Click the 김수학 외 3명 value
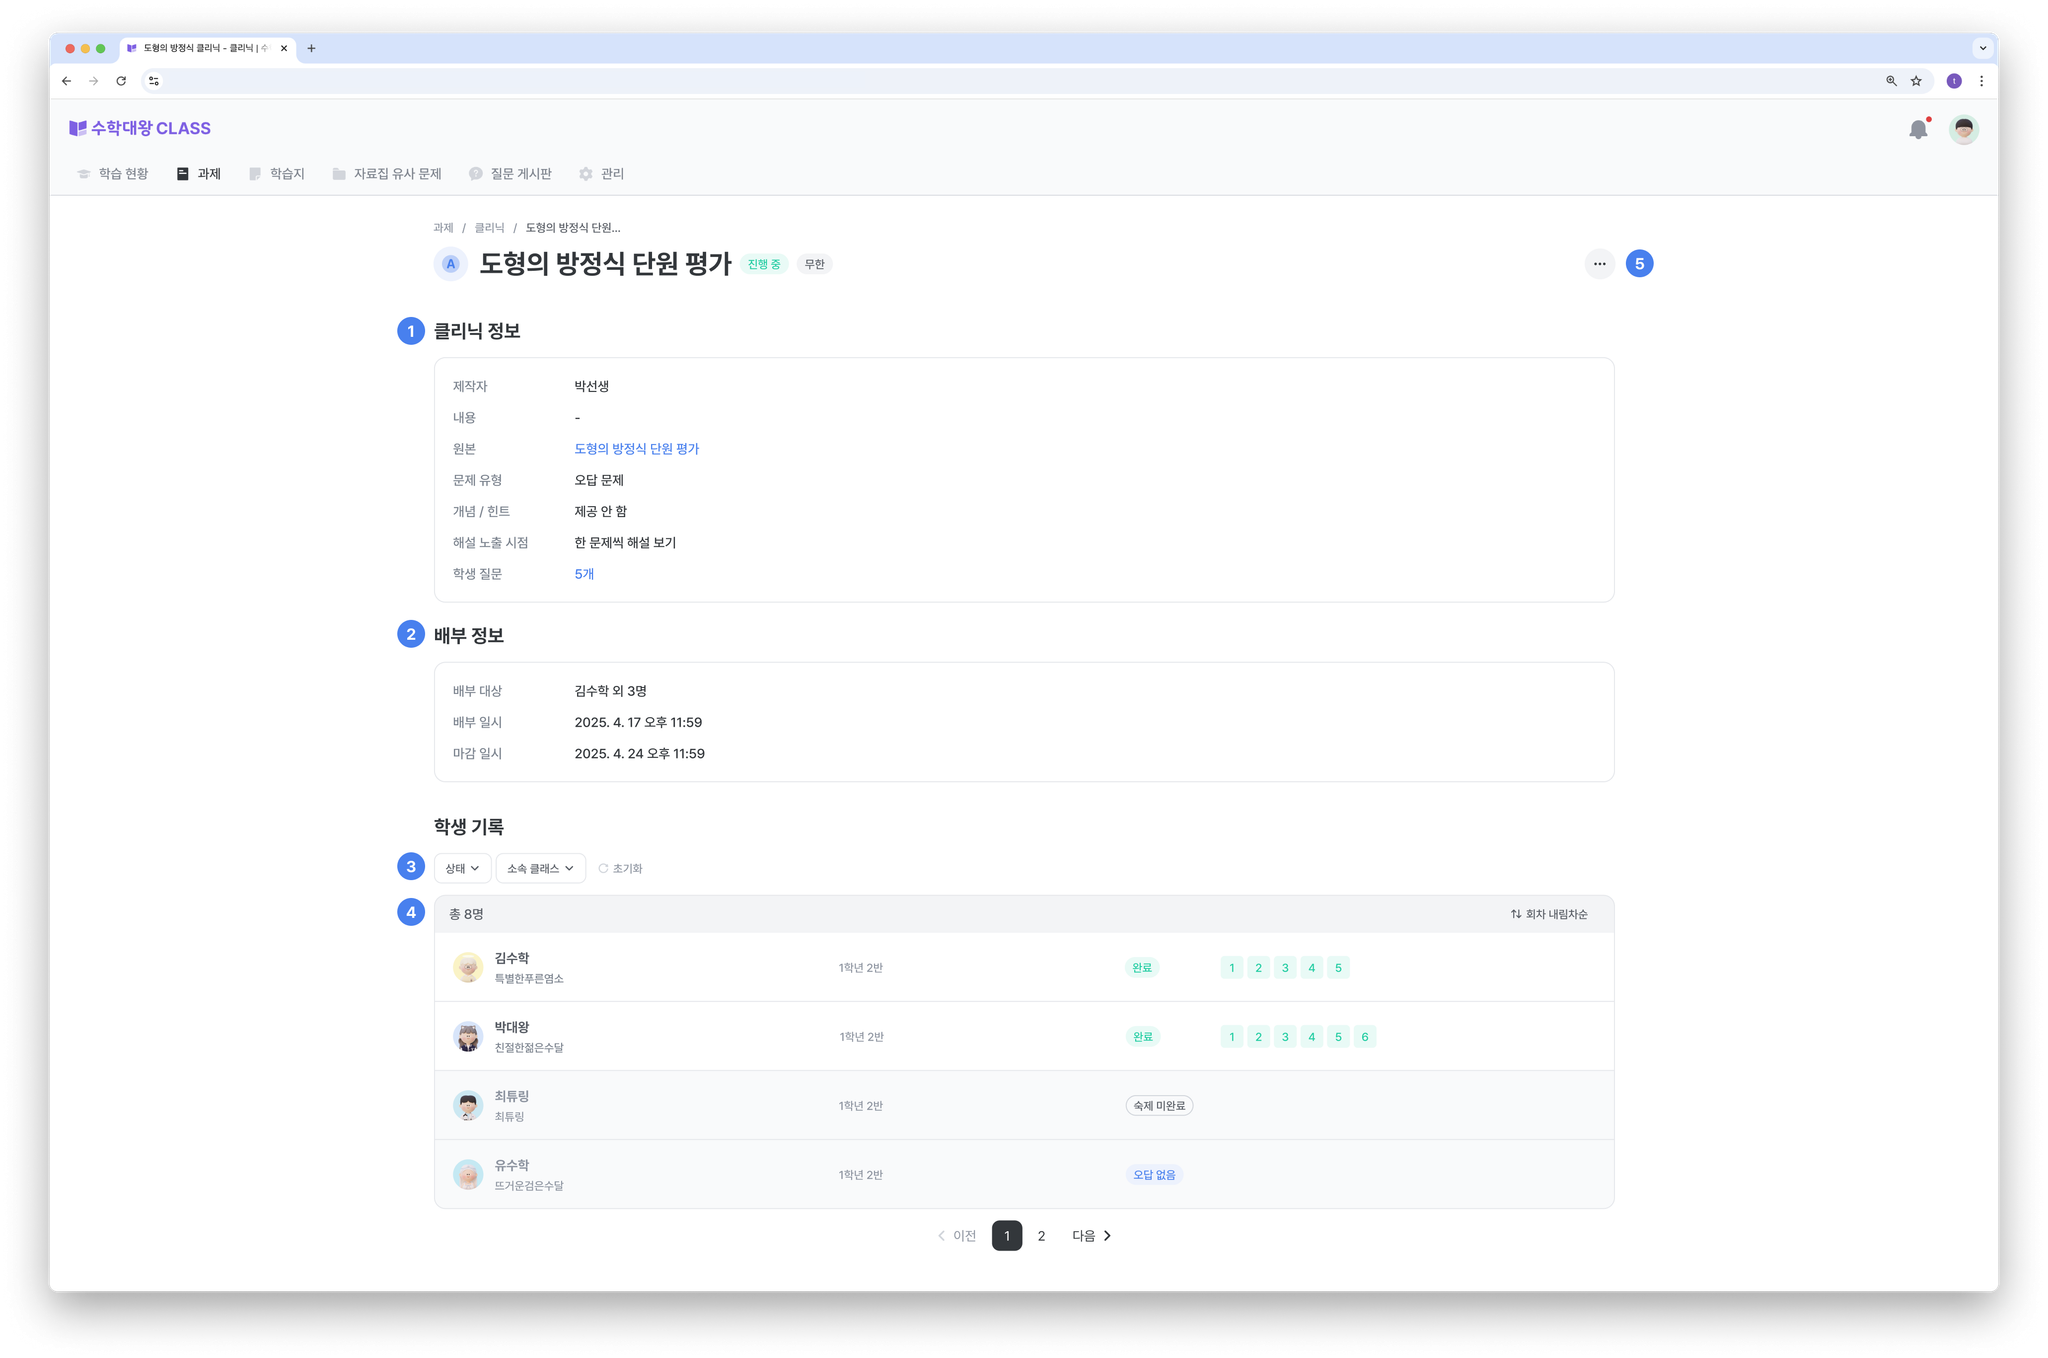The width and height of the screenshot is (2048, 1358). [x=610, y=691]
